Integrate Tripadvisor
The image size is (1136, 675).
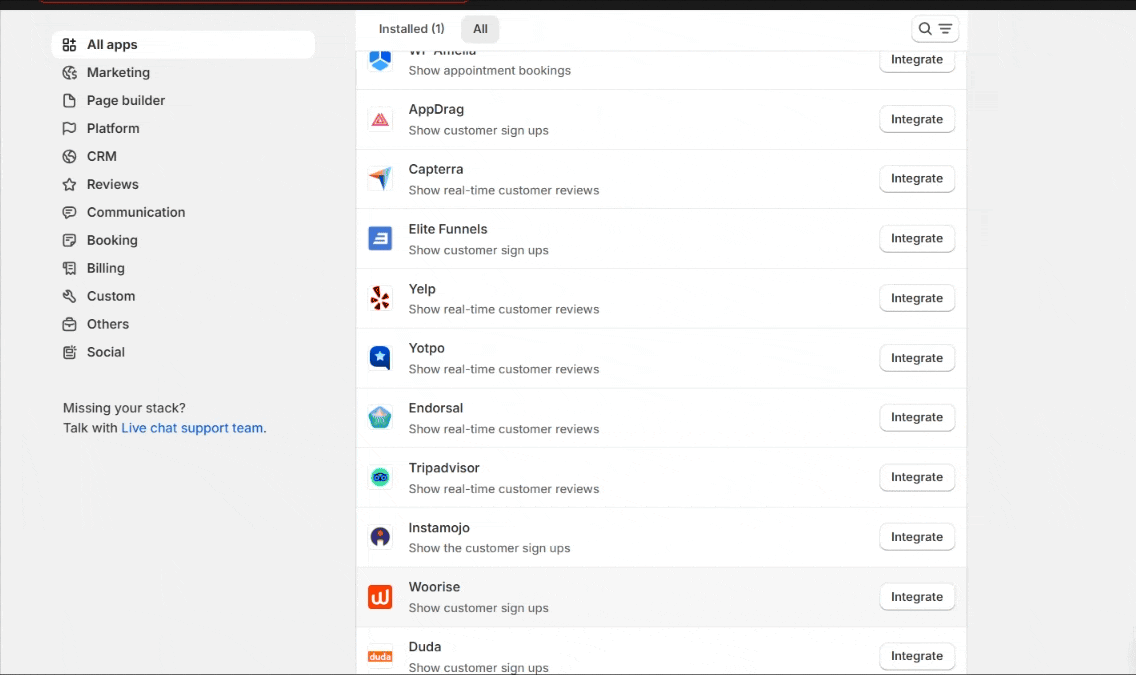coord(917,477)
